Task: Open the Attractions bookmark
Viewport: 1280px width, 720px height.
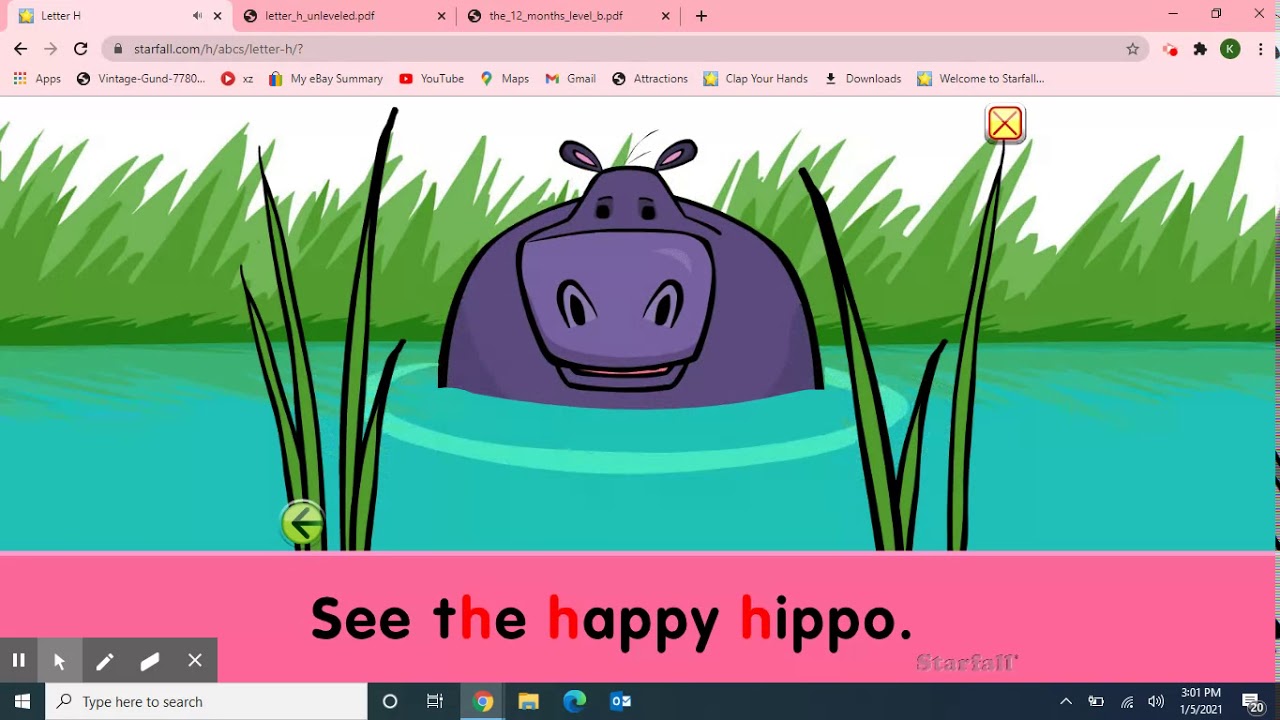Action: coord(650,79)
